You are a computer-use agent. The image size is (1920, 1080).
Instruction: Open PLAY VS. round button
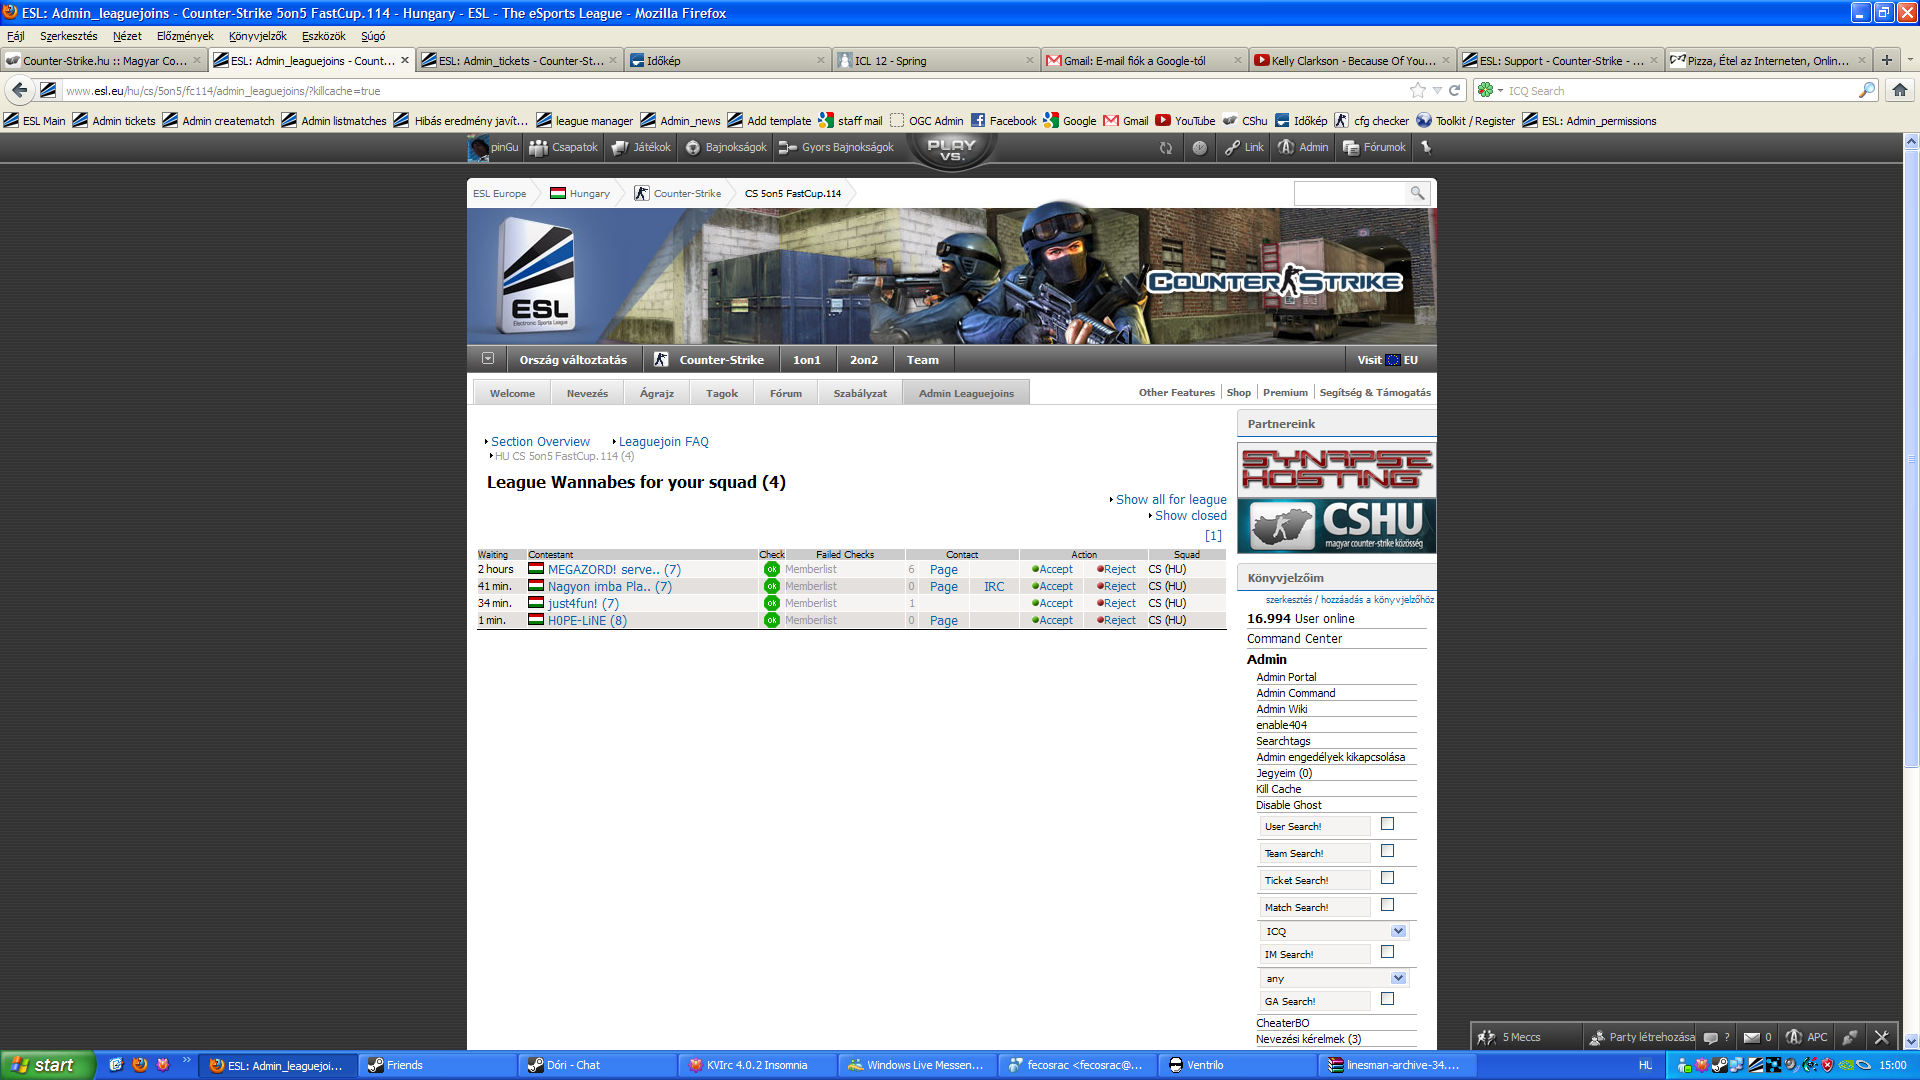pos(951,150)
